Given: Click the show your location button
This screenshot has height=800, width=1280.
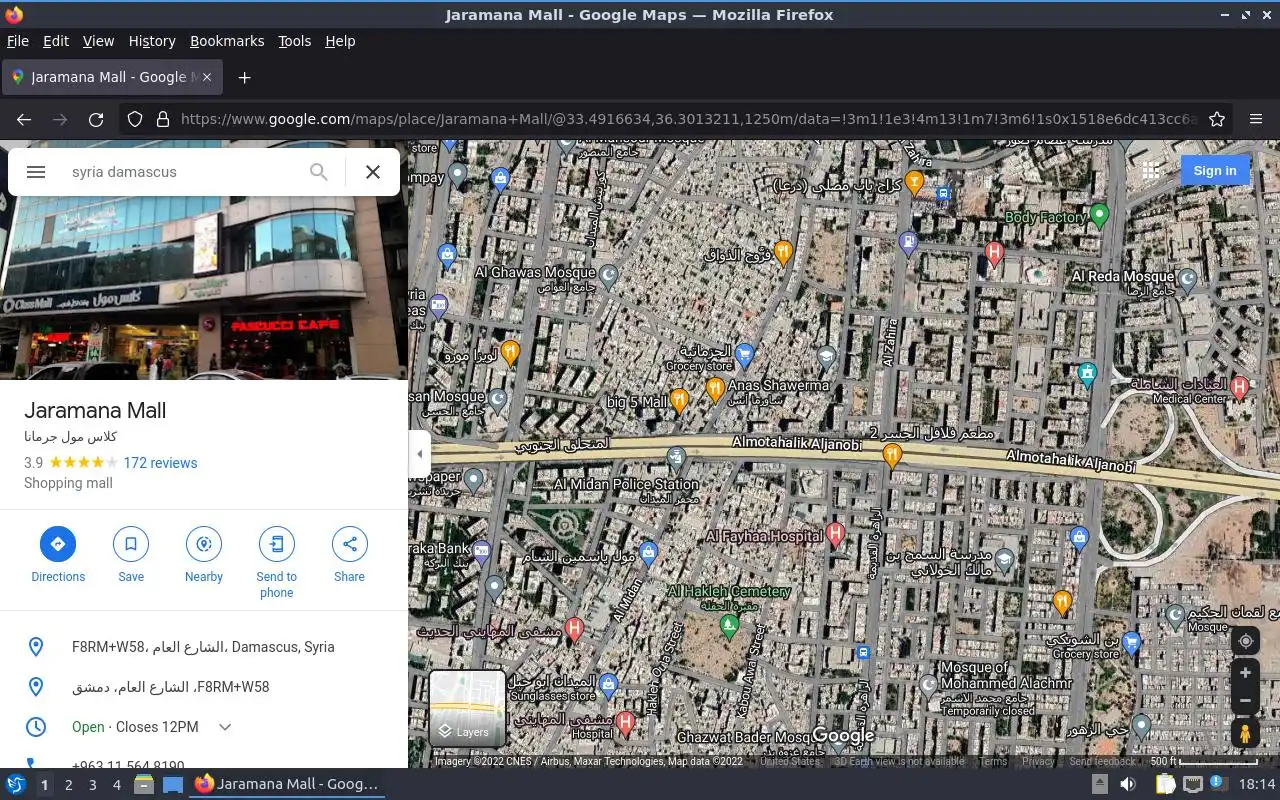Looking at the screenshot, I should 1245,641.
